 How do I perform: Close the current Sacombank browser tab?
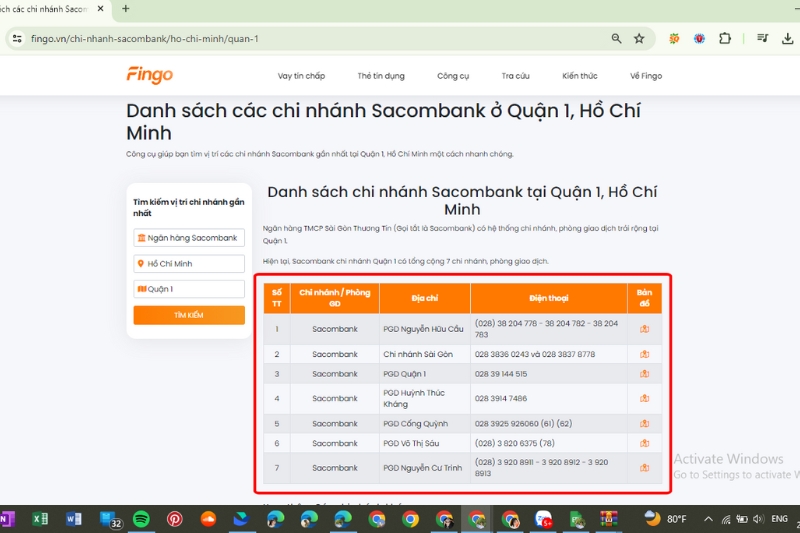coord(101,9)
